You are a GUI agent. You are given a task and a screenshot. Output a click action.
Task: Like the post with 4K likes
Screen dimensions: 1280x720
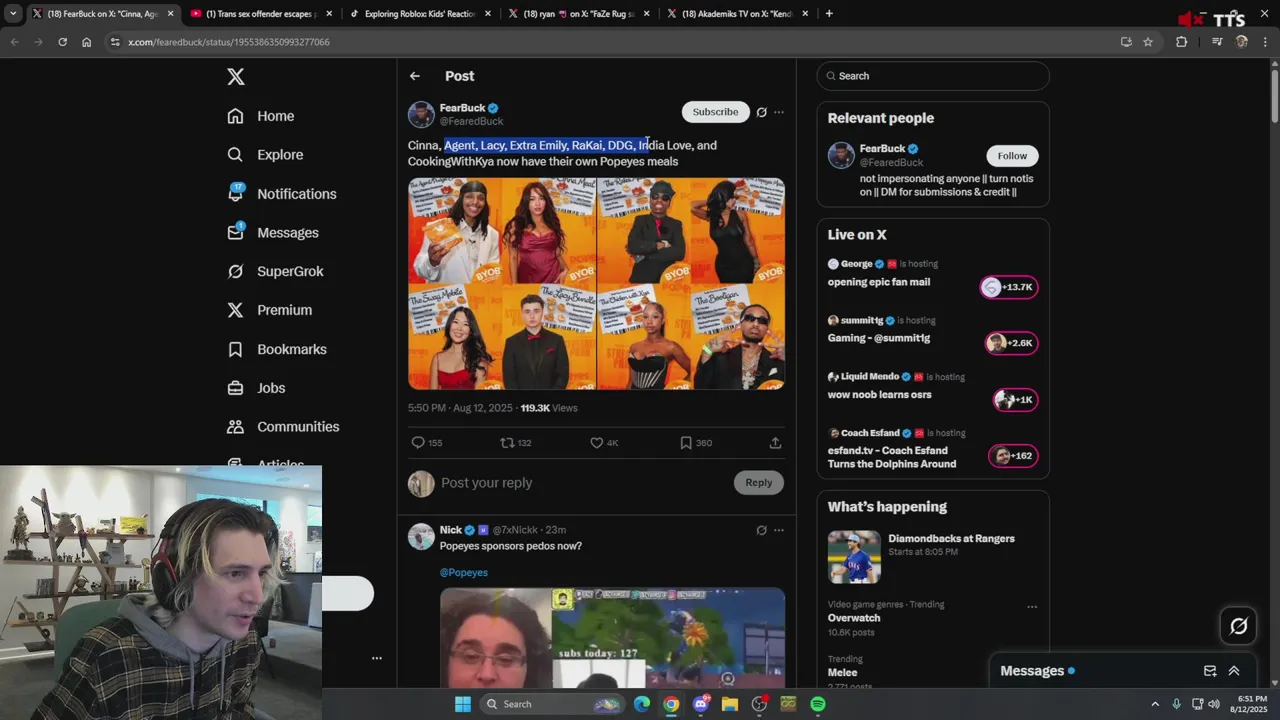pos(604,442)
